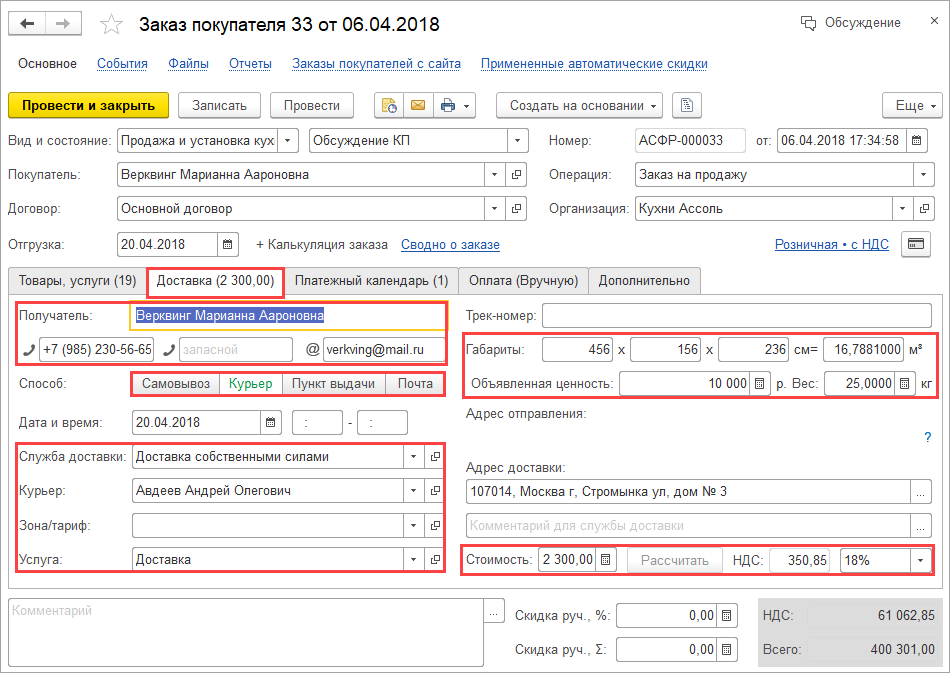Open calculator for Стоимость field
Screen dimensions: 950x673
point(605,560)
